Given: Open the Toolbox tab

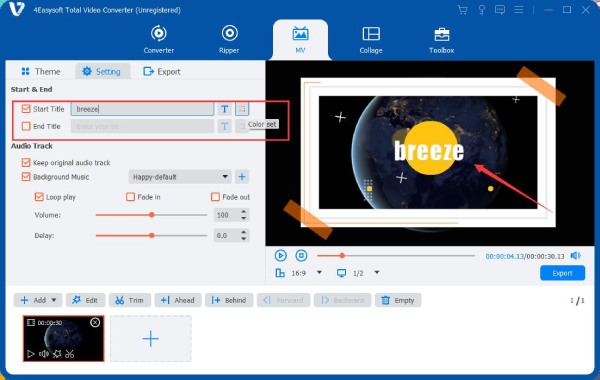Looking at the screenshot, I should click(x=441, y=39).
